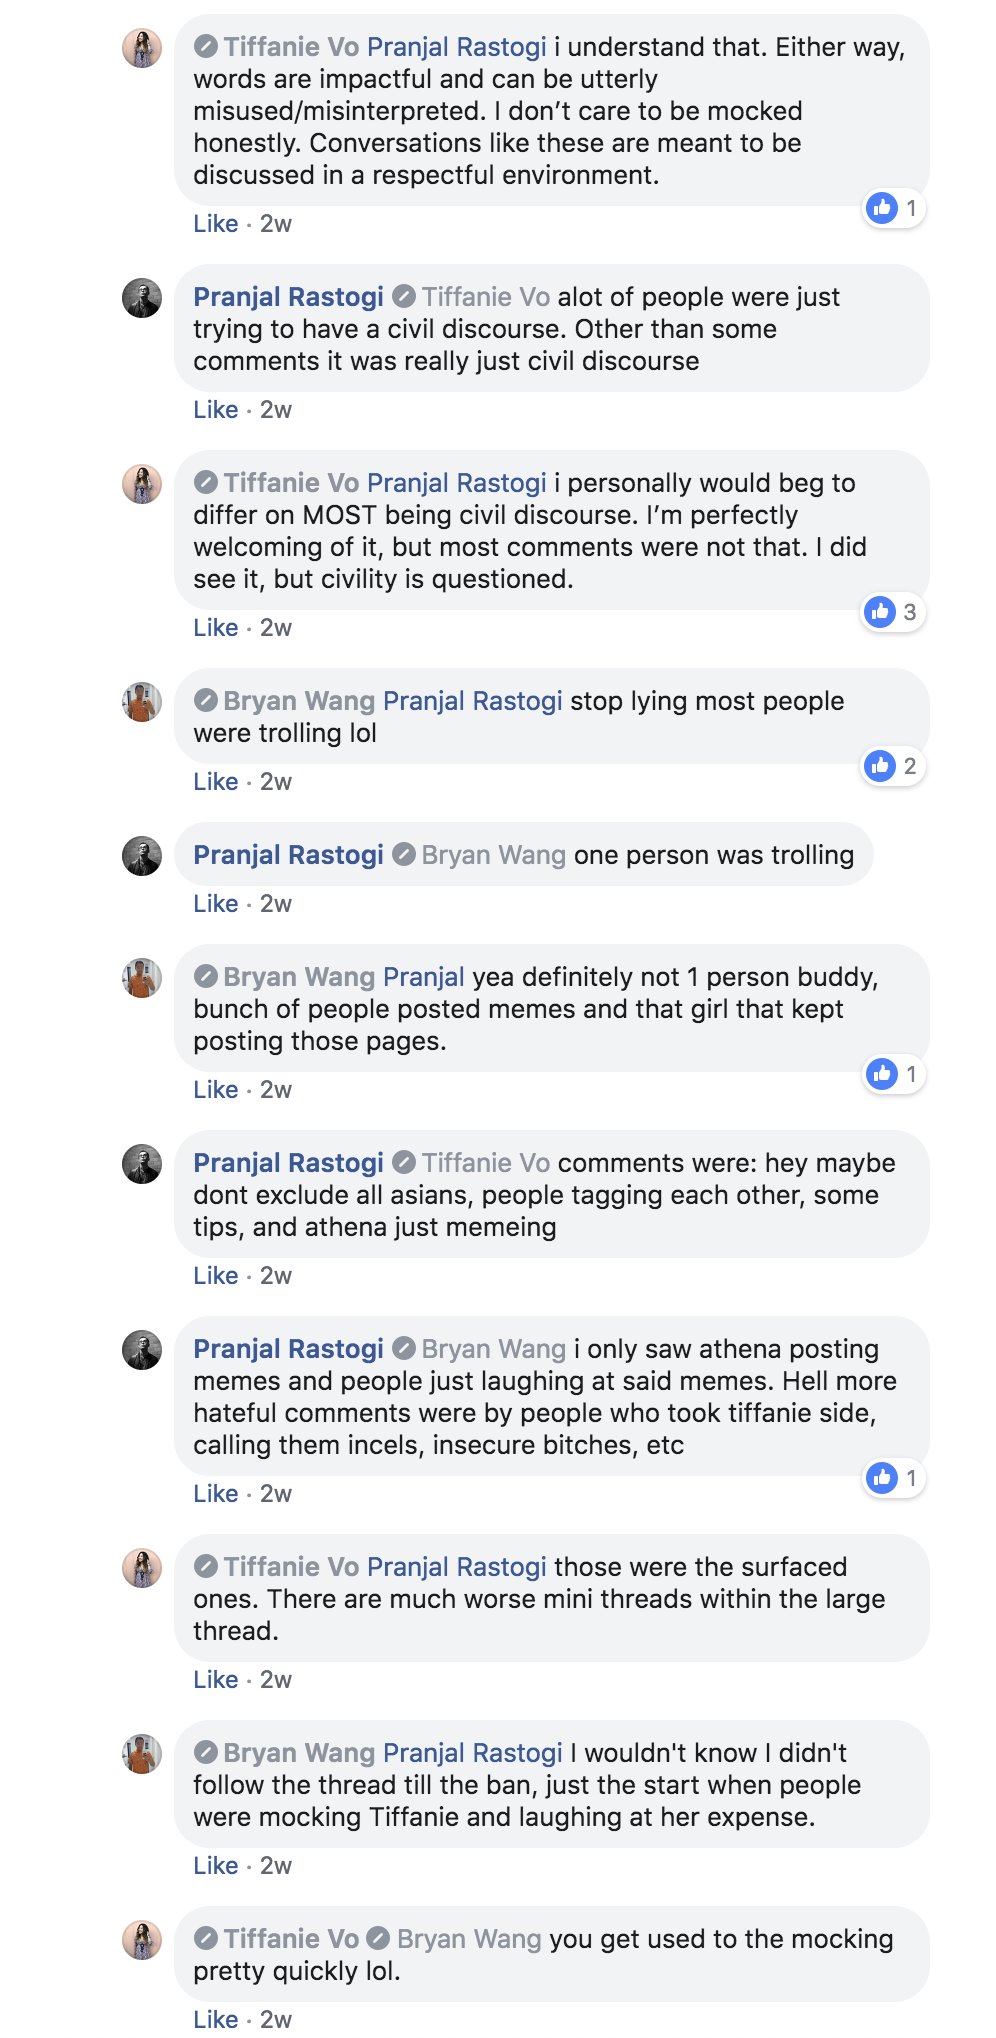Click the like reaction icon showing 3 likes

(x=880, y=611)
